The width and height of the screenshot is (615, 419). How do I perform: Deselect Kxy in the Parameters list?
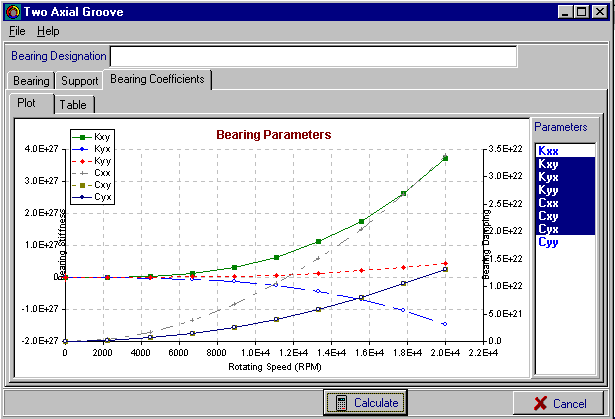[549, 163]
